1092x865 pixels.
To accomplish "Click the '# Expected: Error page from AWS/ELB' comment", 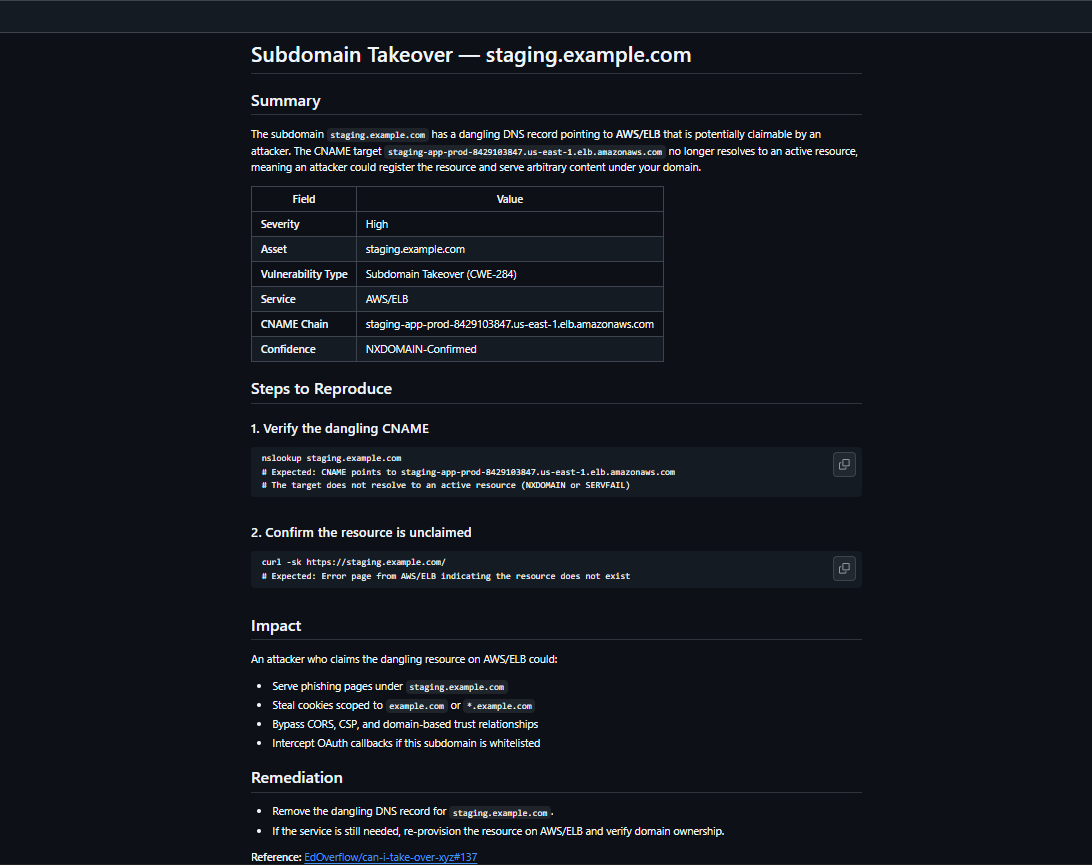I will click(x=446, y=576).
